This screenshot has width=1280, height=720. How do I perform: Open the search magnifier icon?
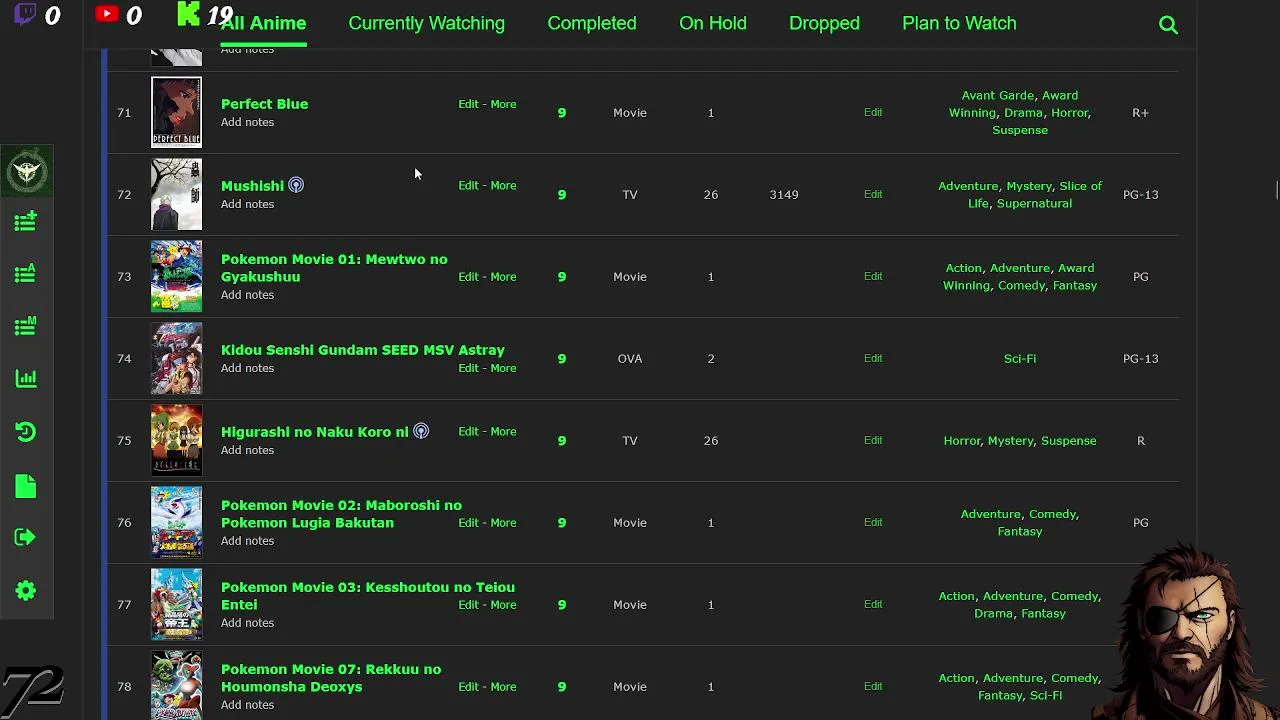pos(1168,25)
